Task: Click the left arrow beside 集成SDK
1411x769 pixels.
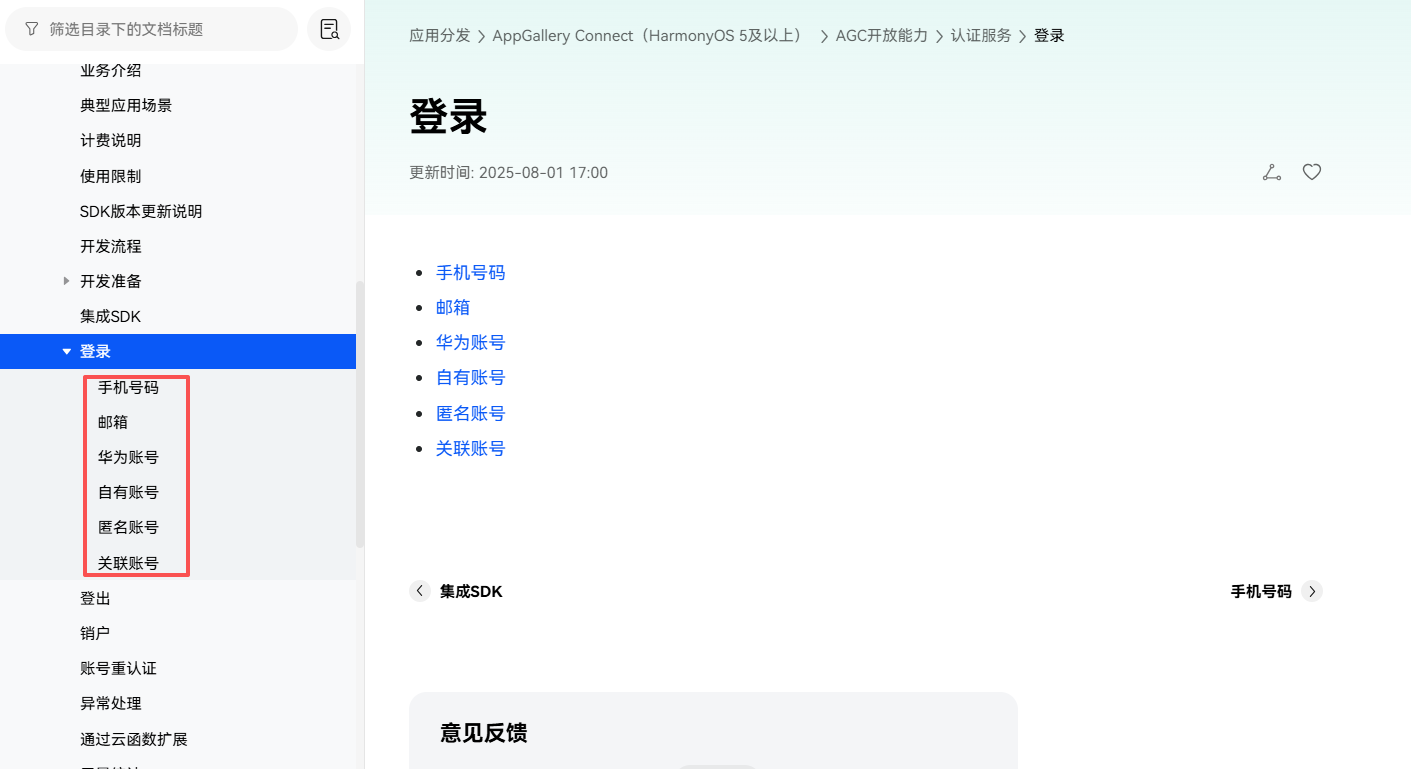Action: 420,591
